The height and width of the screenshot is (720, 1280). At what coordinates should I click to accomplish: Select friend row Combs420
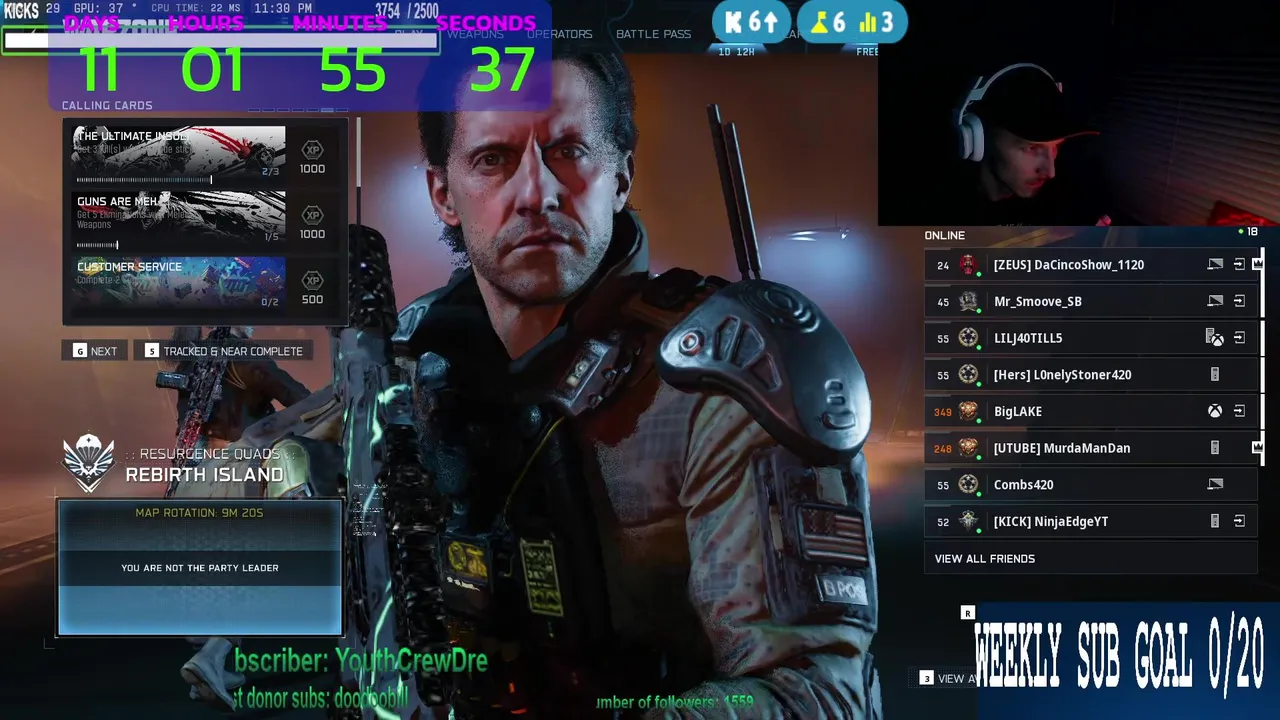1092,485
